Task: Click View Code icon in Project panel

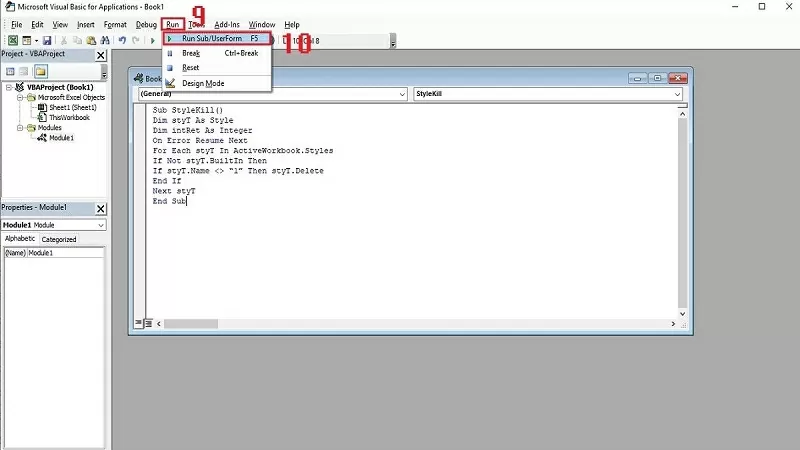Action: [10, 71]
